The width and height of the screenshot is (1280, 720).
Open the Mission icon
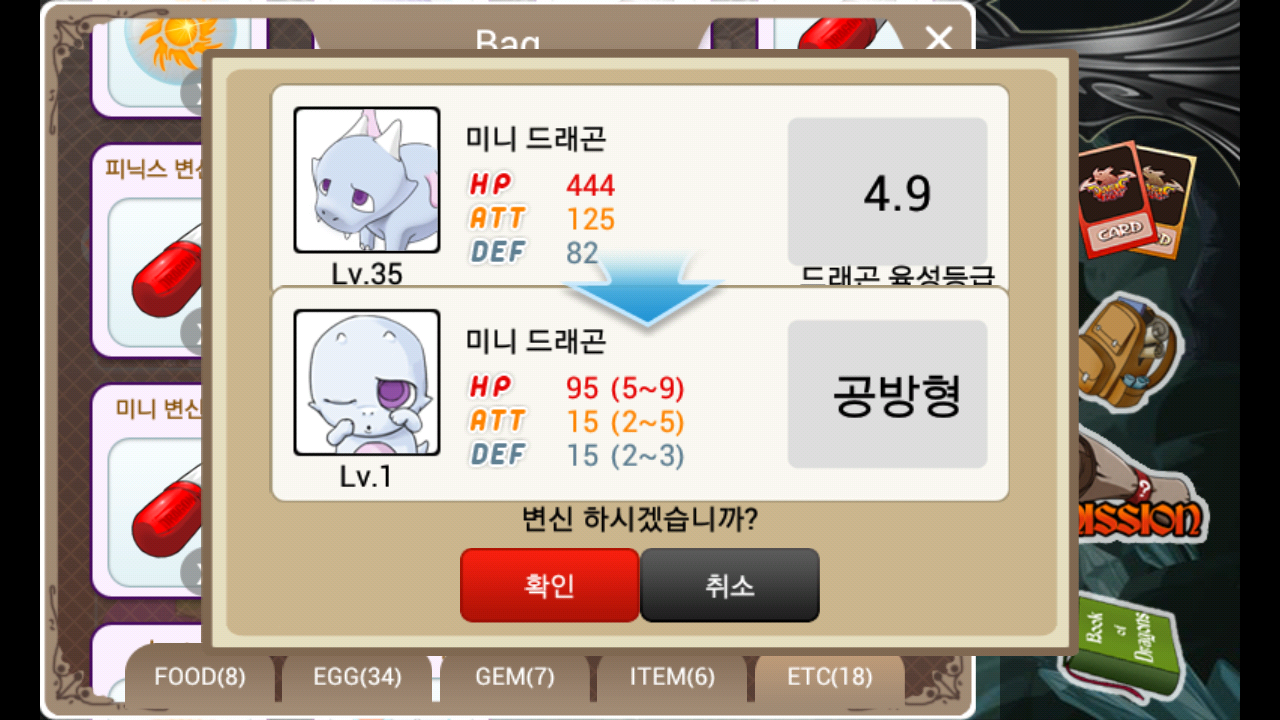[1140, 500]
